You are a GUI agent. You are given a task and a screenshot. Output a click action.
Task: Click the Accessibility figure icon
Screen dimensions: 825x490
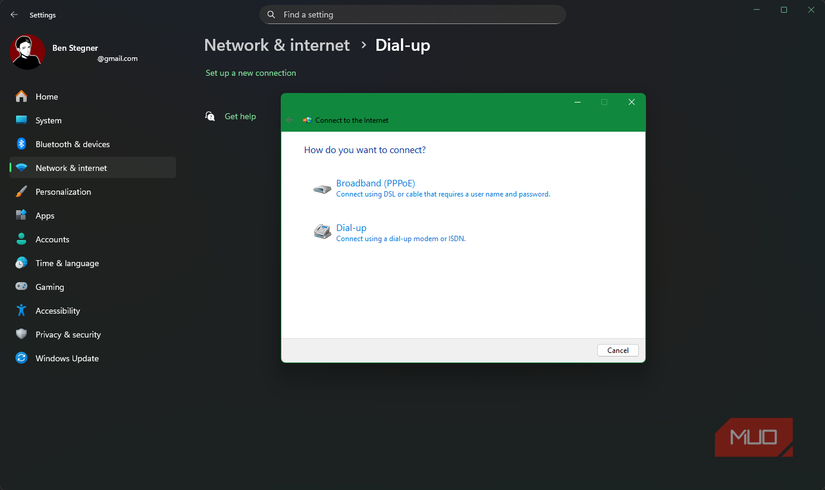pos(21,311)
